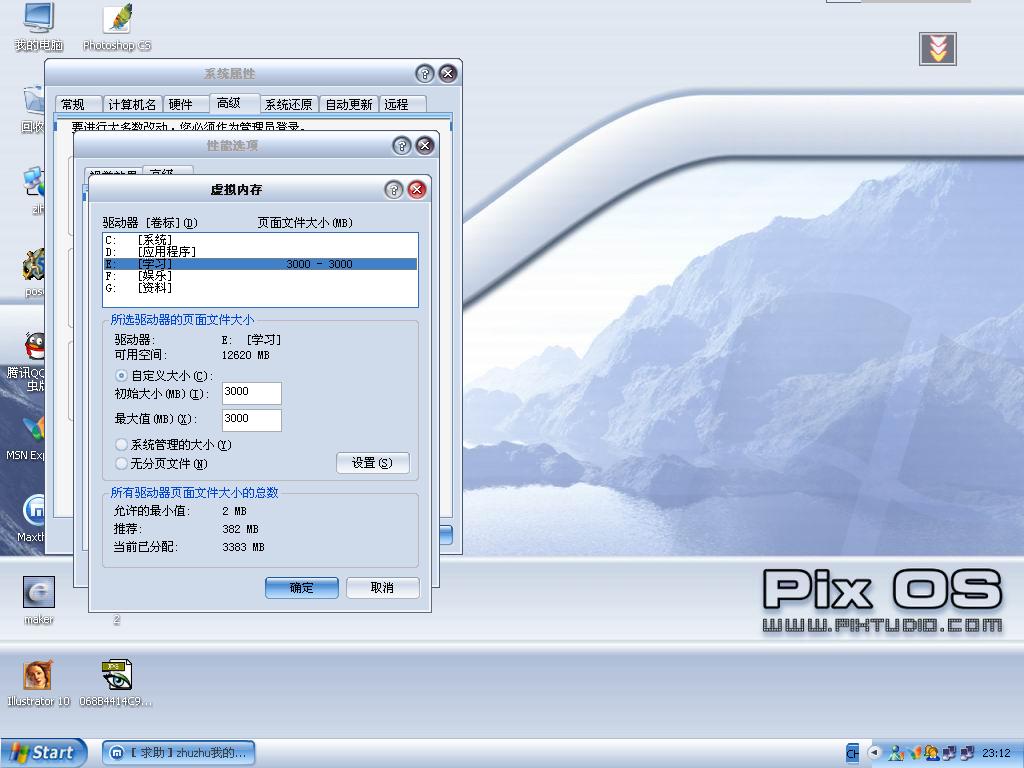Select the 系统管理的大小 radio button
Image resolution: width=1024 pixels, height=768 pixels.
[121, 445]
